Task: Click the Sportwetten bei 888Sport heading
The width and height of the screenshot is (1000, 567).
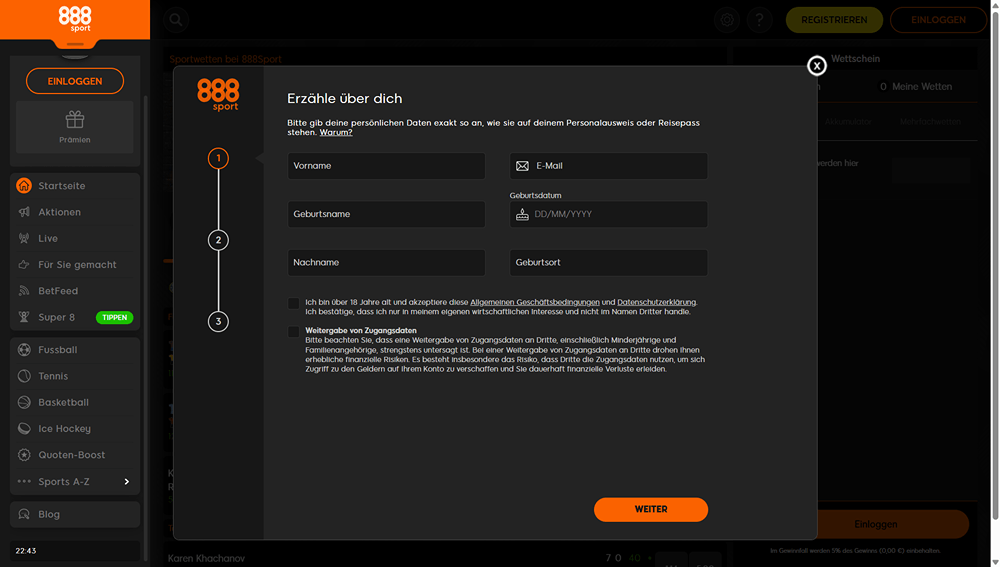Action: coord(225,59)
